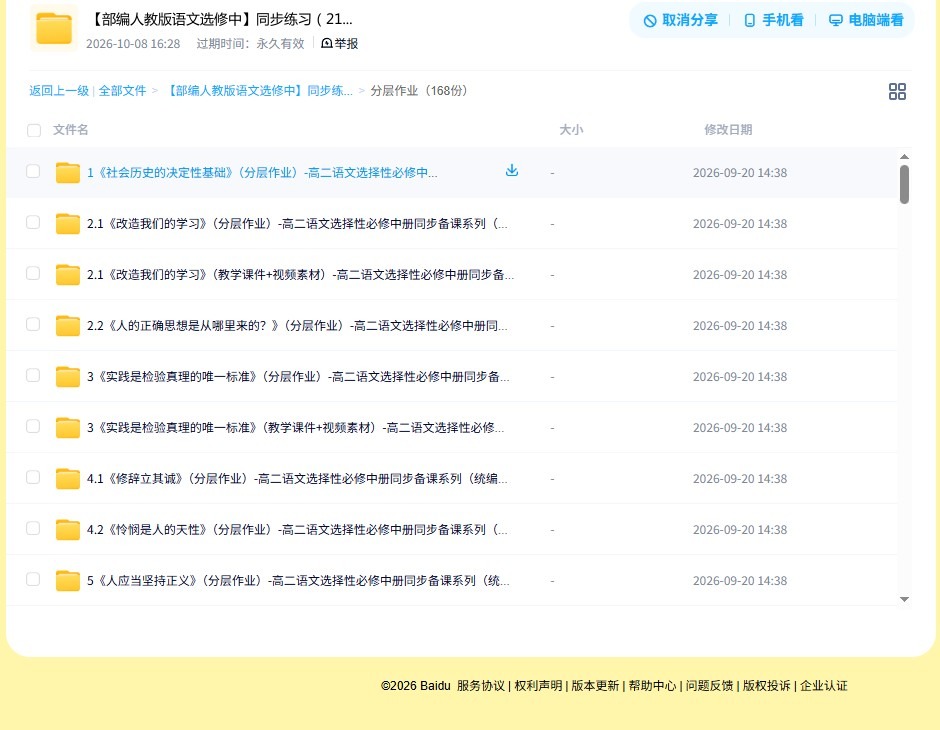Click the large share folder icon at top

pos(54,28)
